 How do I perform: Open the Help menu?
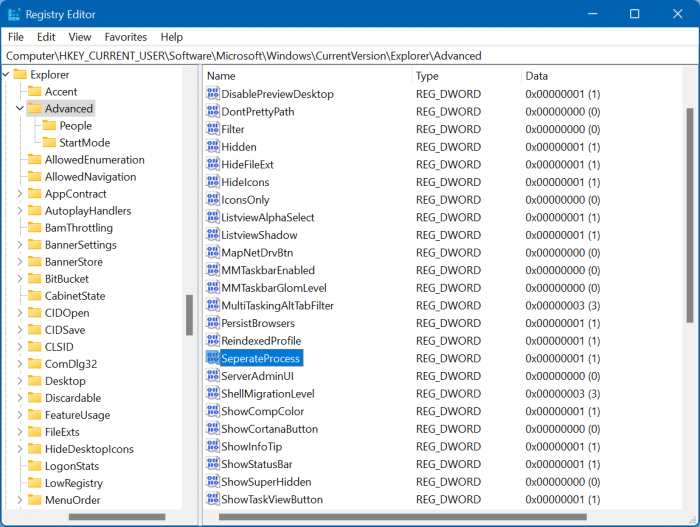coord(172,37)
